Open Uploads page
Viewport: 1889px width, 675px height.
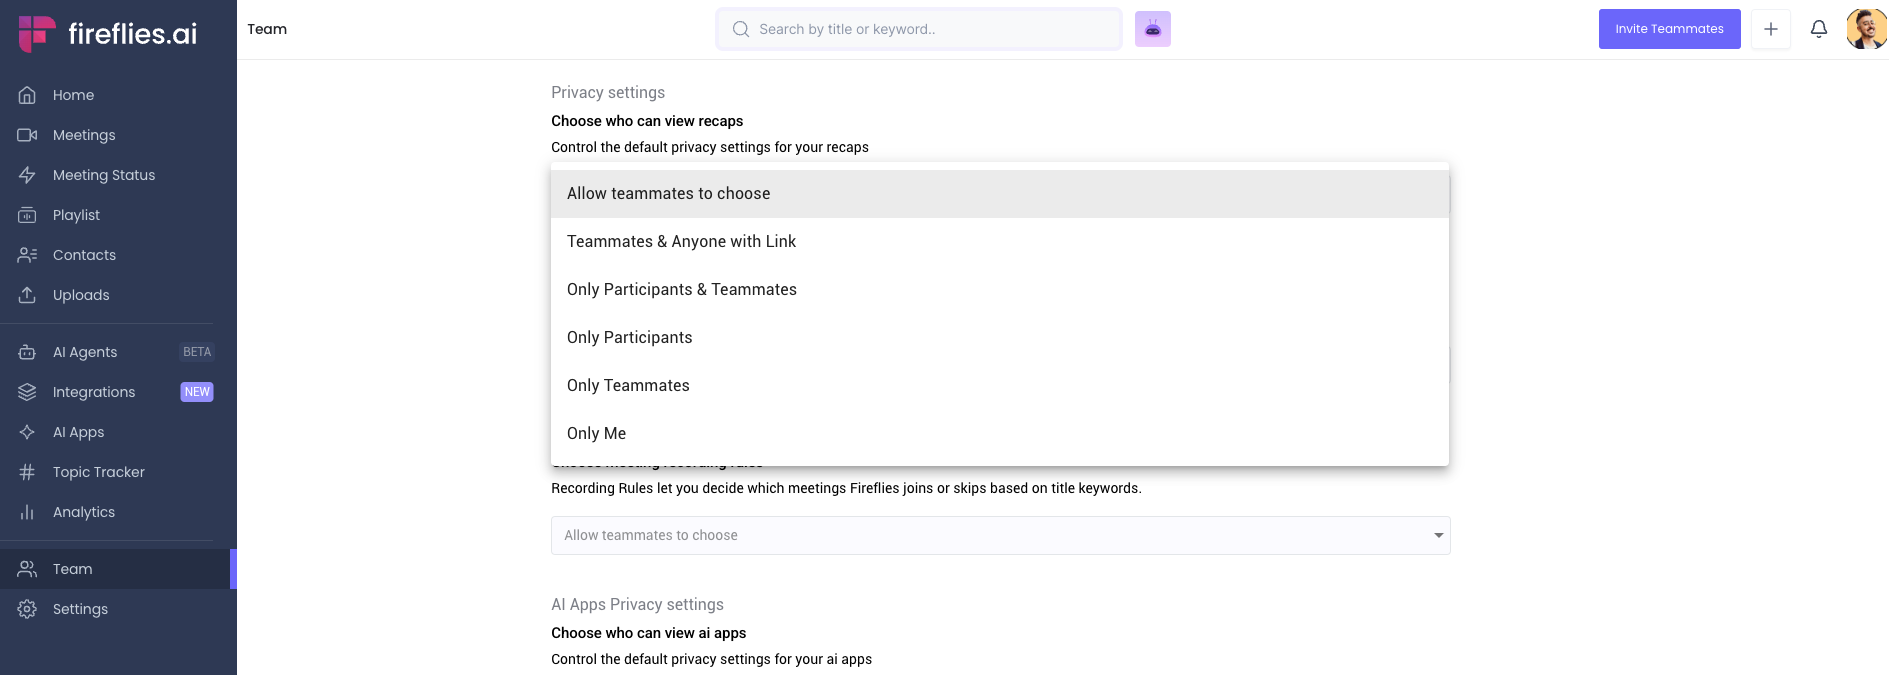pos(81,295)
